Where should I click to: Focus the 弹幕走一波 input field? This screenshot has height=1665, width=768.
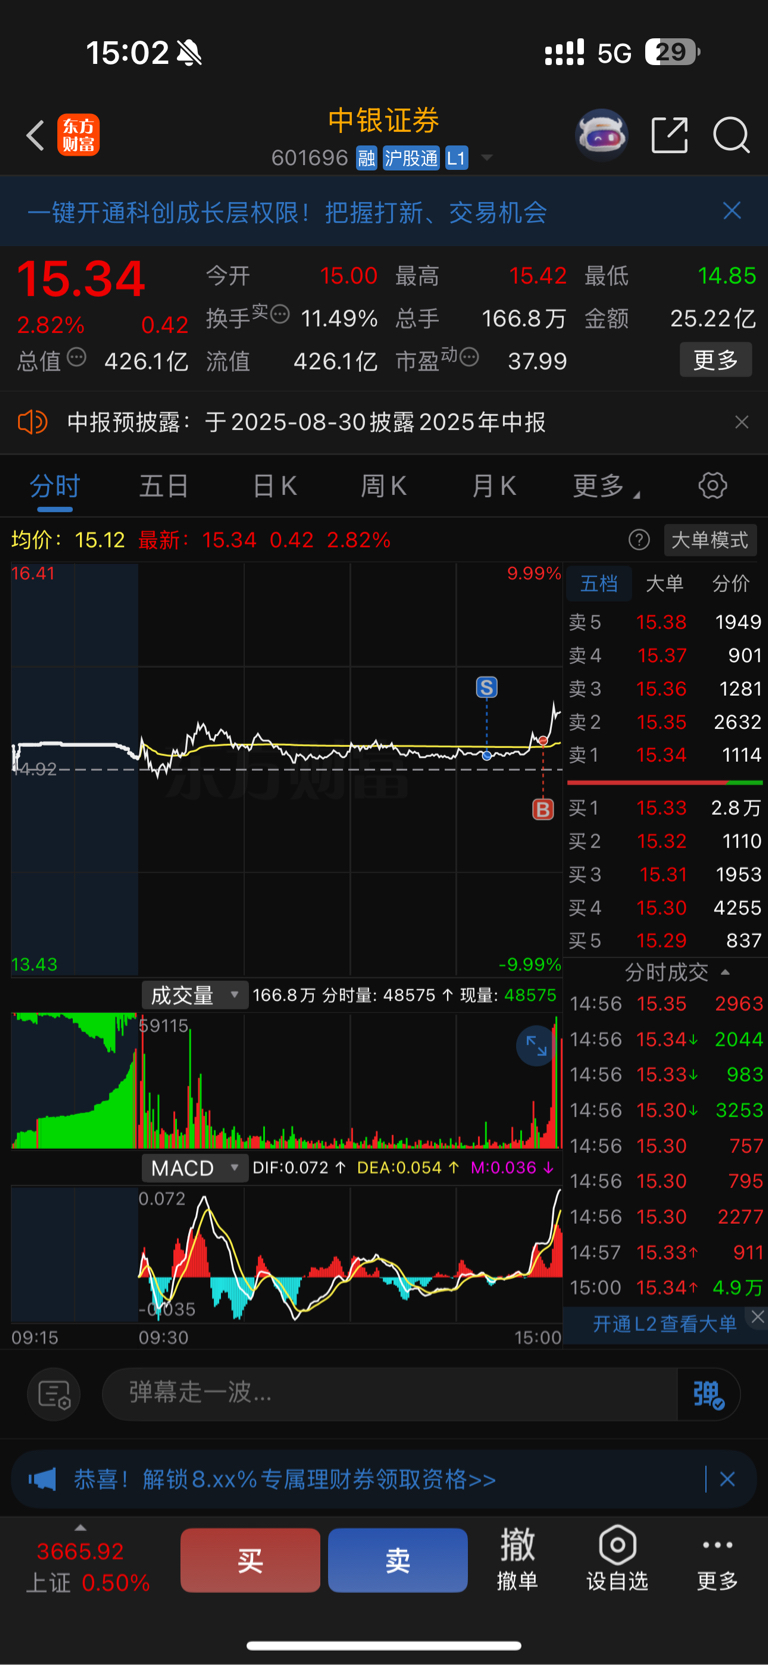(390, 1393)
